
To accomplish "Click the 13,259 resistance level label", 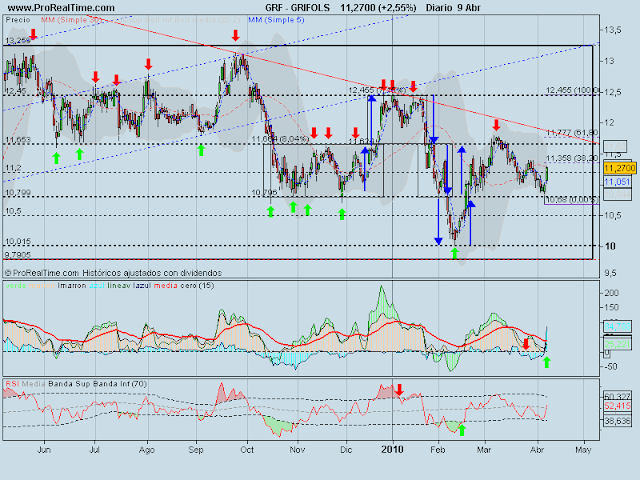I will pyautogui.click(x=18, y=40).
